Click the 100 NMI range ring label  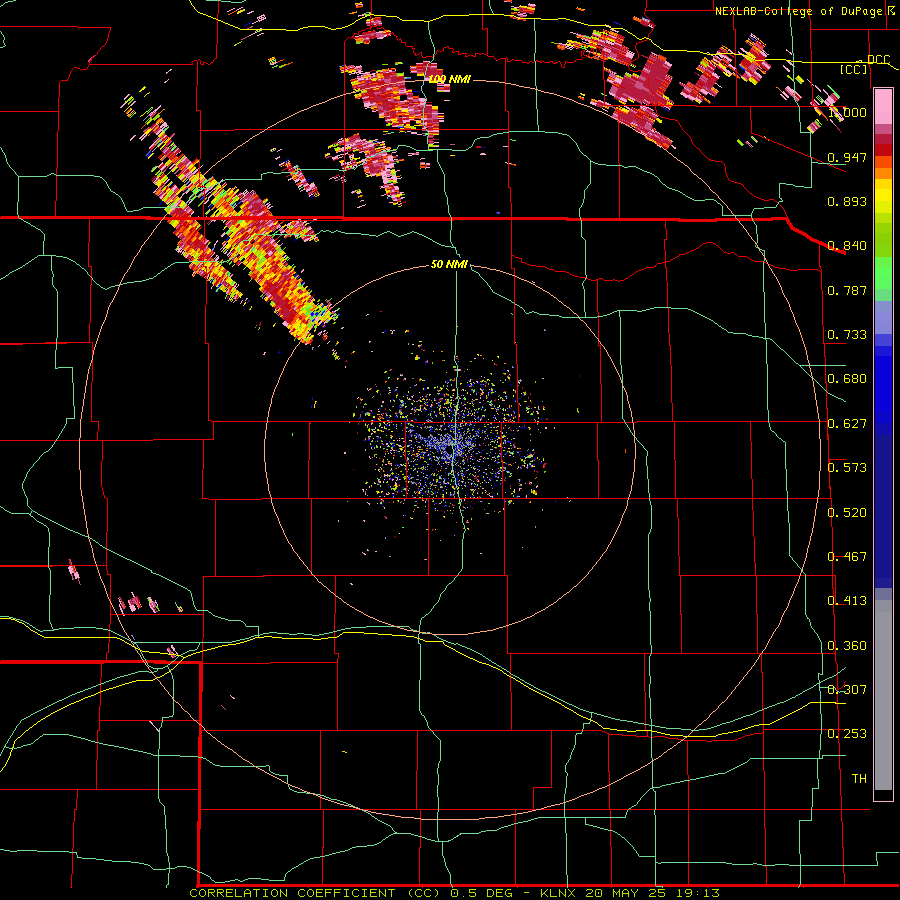[449, 79]
